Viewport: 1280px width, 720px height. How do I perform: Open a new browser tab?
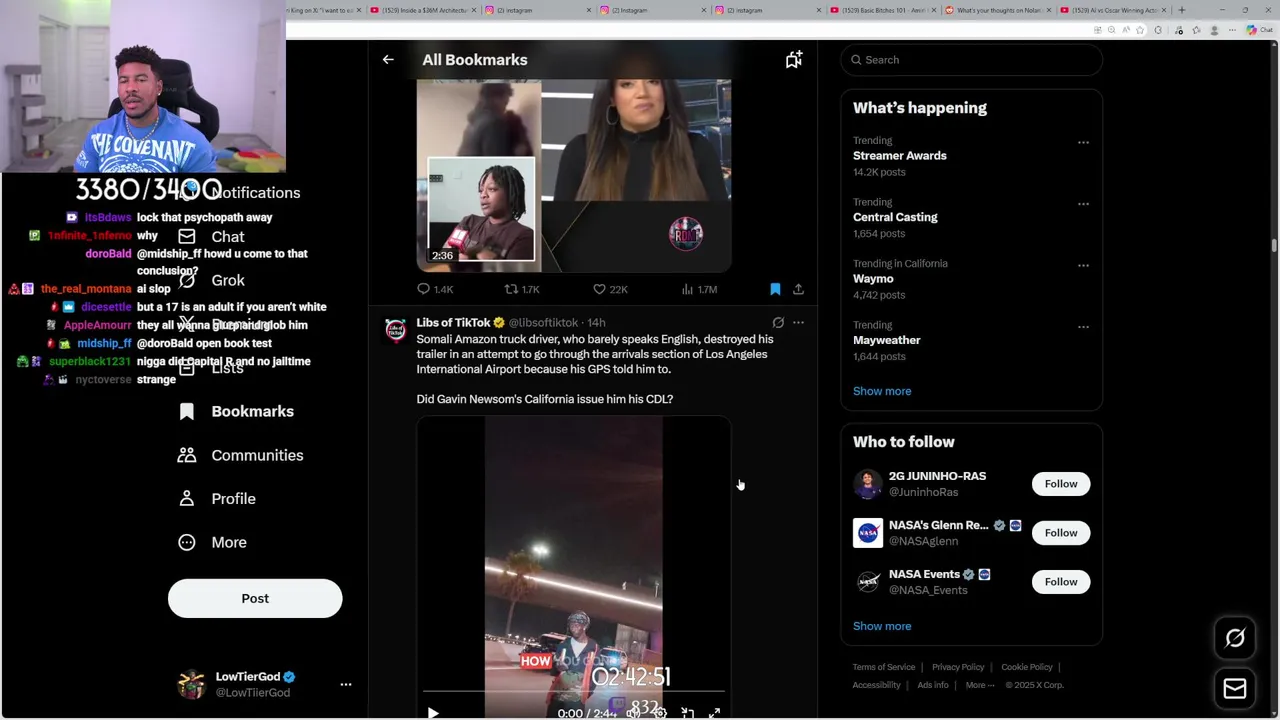click(x=1182, y=10)
